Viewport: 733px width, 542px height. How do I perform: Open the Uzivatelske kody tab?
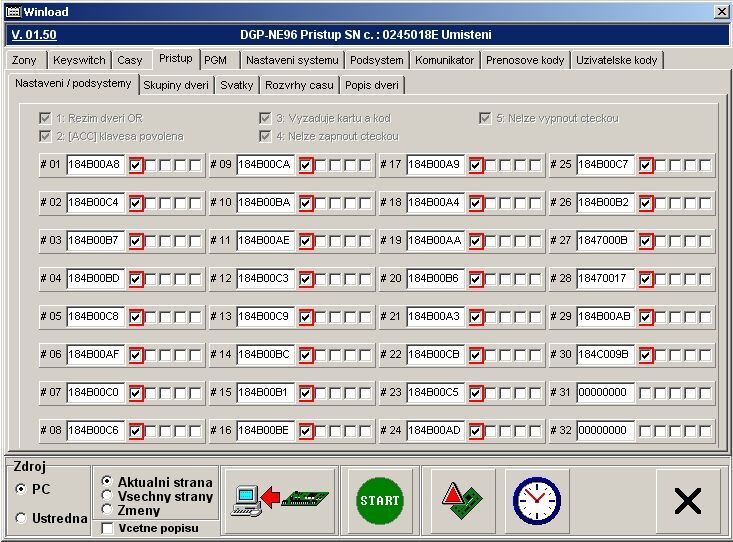coord(616,60)
